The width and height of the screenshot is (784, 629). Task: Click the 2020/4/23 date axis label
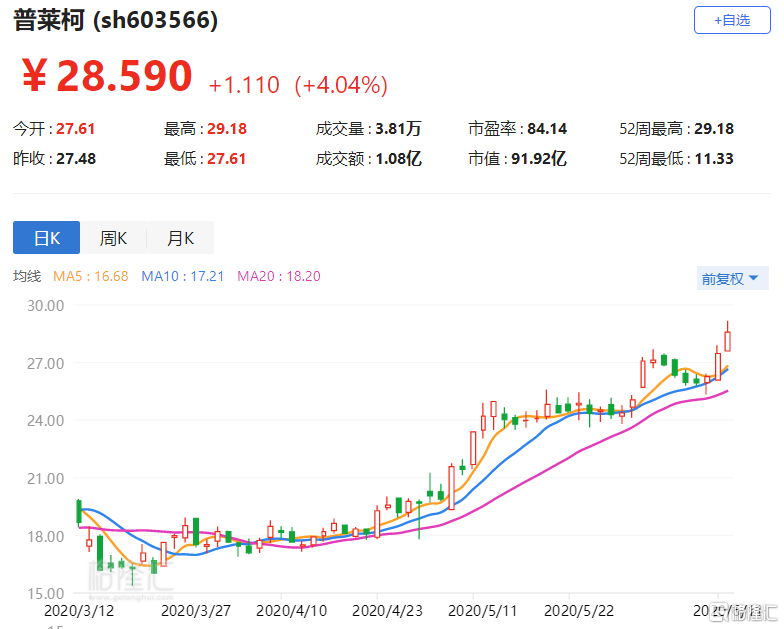coord(387,610)
